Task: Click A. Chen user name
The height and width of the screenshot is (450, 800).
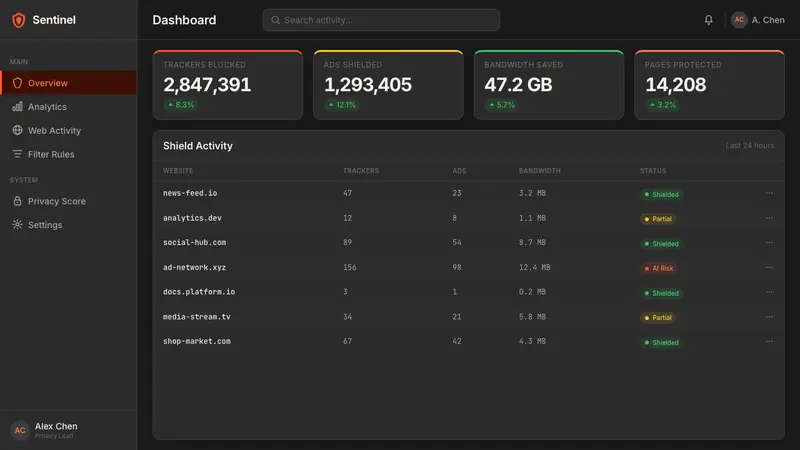Action: pos(768,20)
